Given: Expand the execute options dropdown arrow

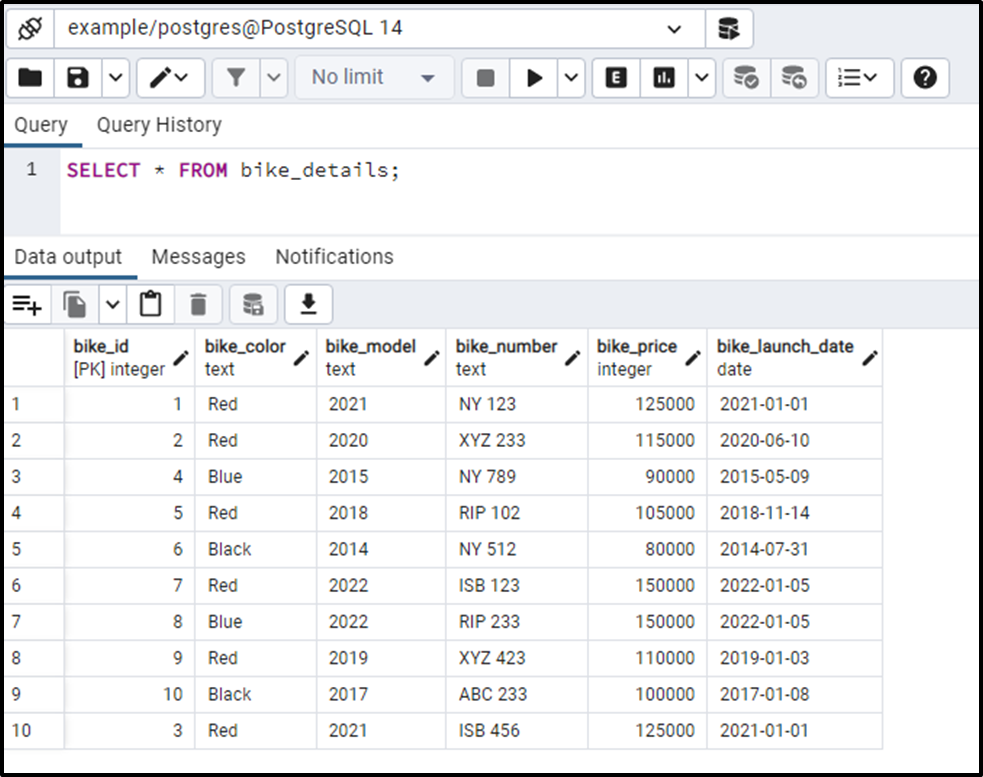Looking at the screenshot, I should 571,78.
